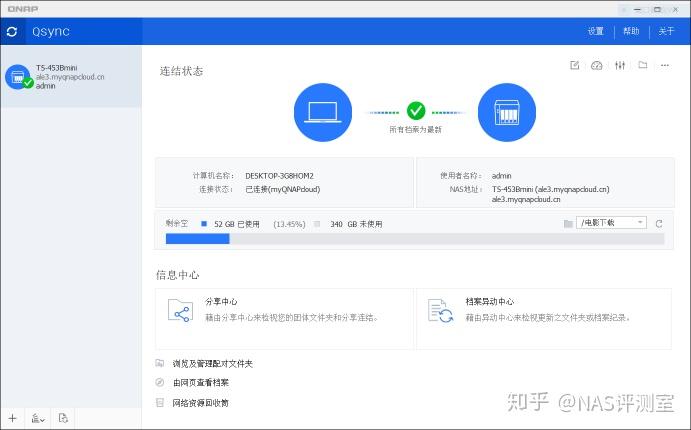Screen dimensions: 691x430
Task: Click the (13.45%) usage percentage
Action: coord(289,224)
